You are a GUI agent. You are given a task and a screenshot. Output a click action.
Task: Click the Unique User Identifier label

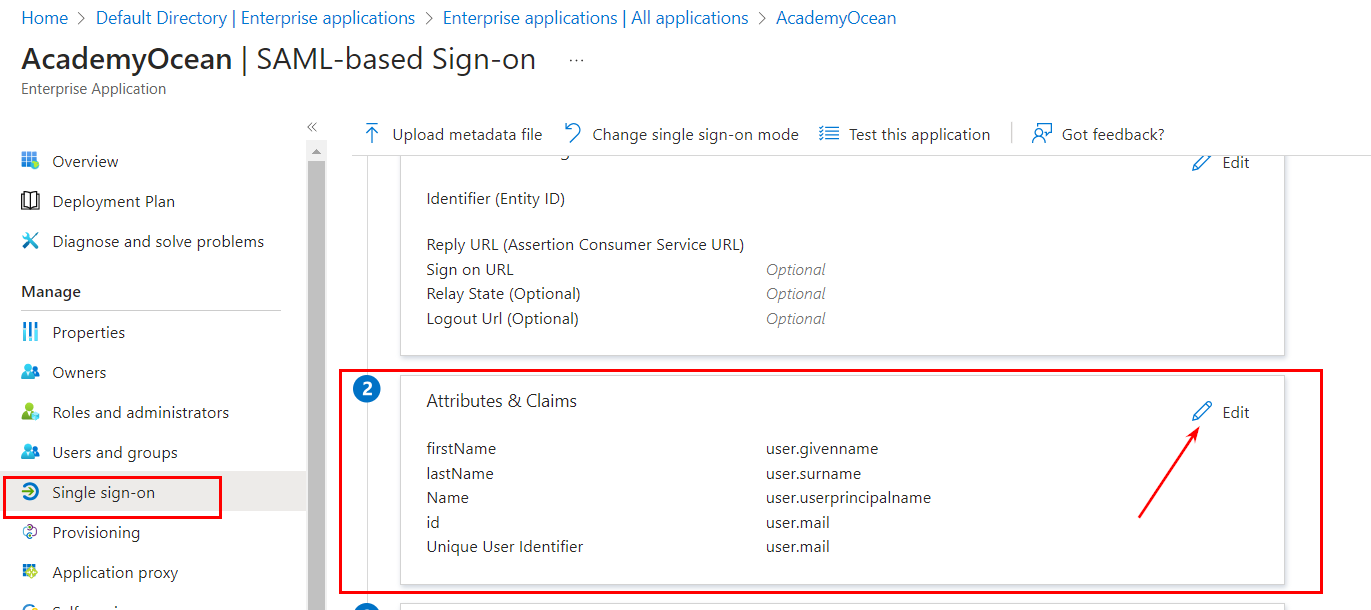click(505, 546)
